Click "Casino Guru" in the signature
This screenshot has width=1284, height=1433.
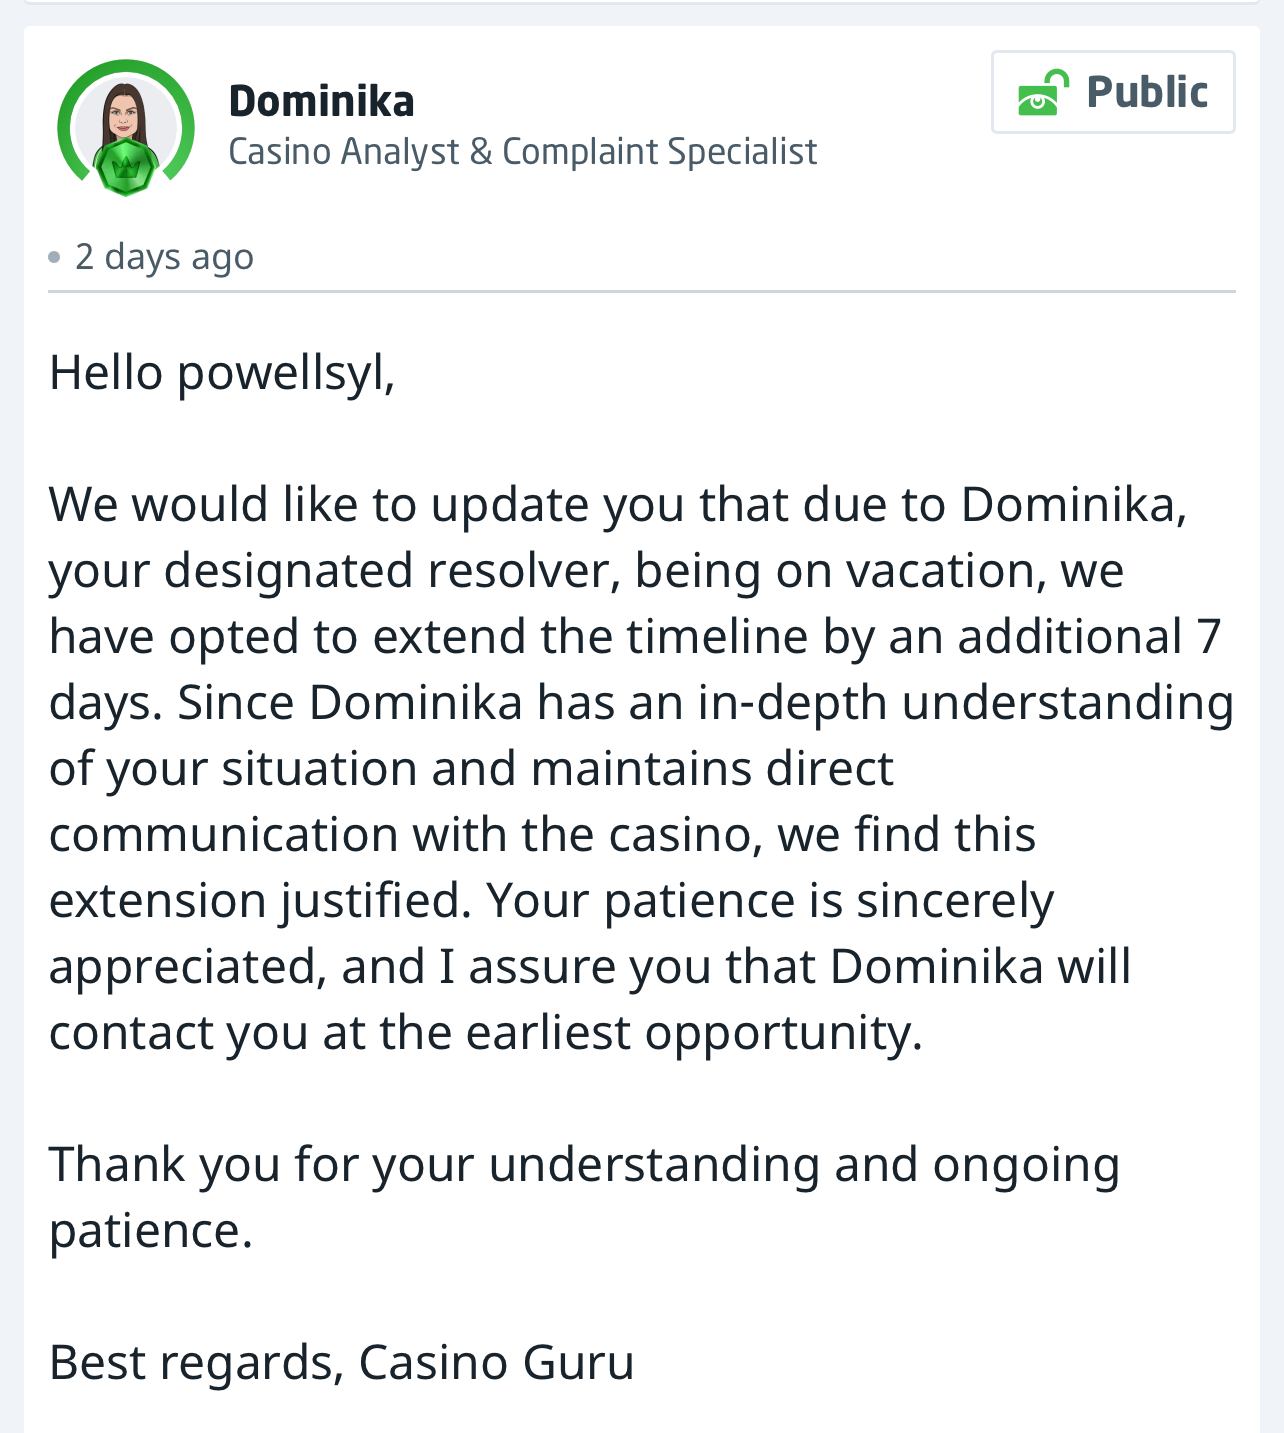coord(496,1363)
